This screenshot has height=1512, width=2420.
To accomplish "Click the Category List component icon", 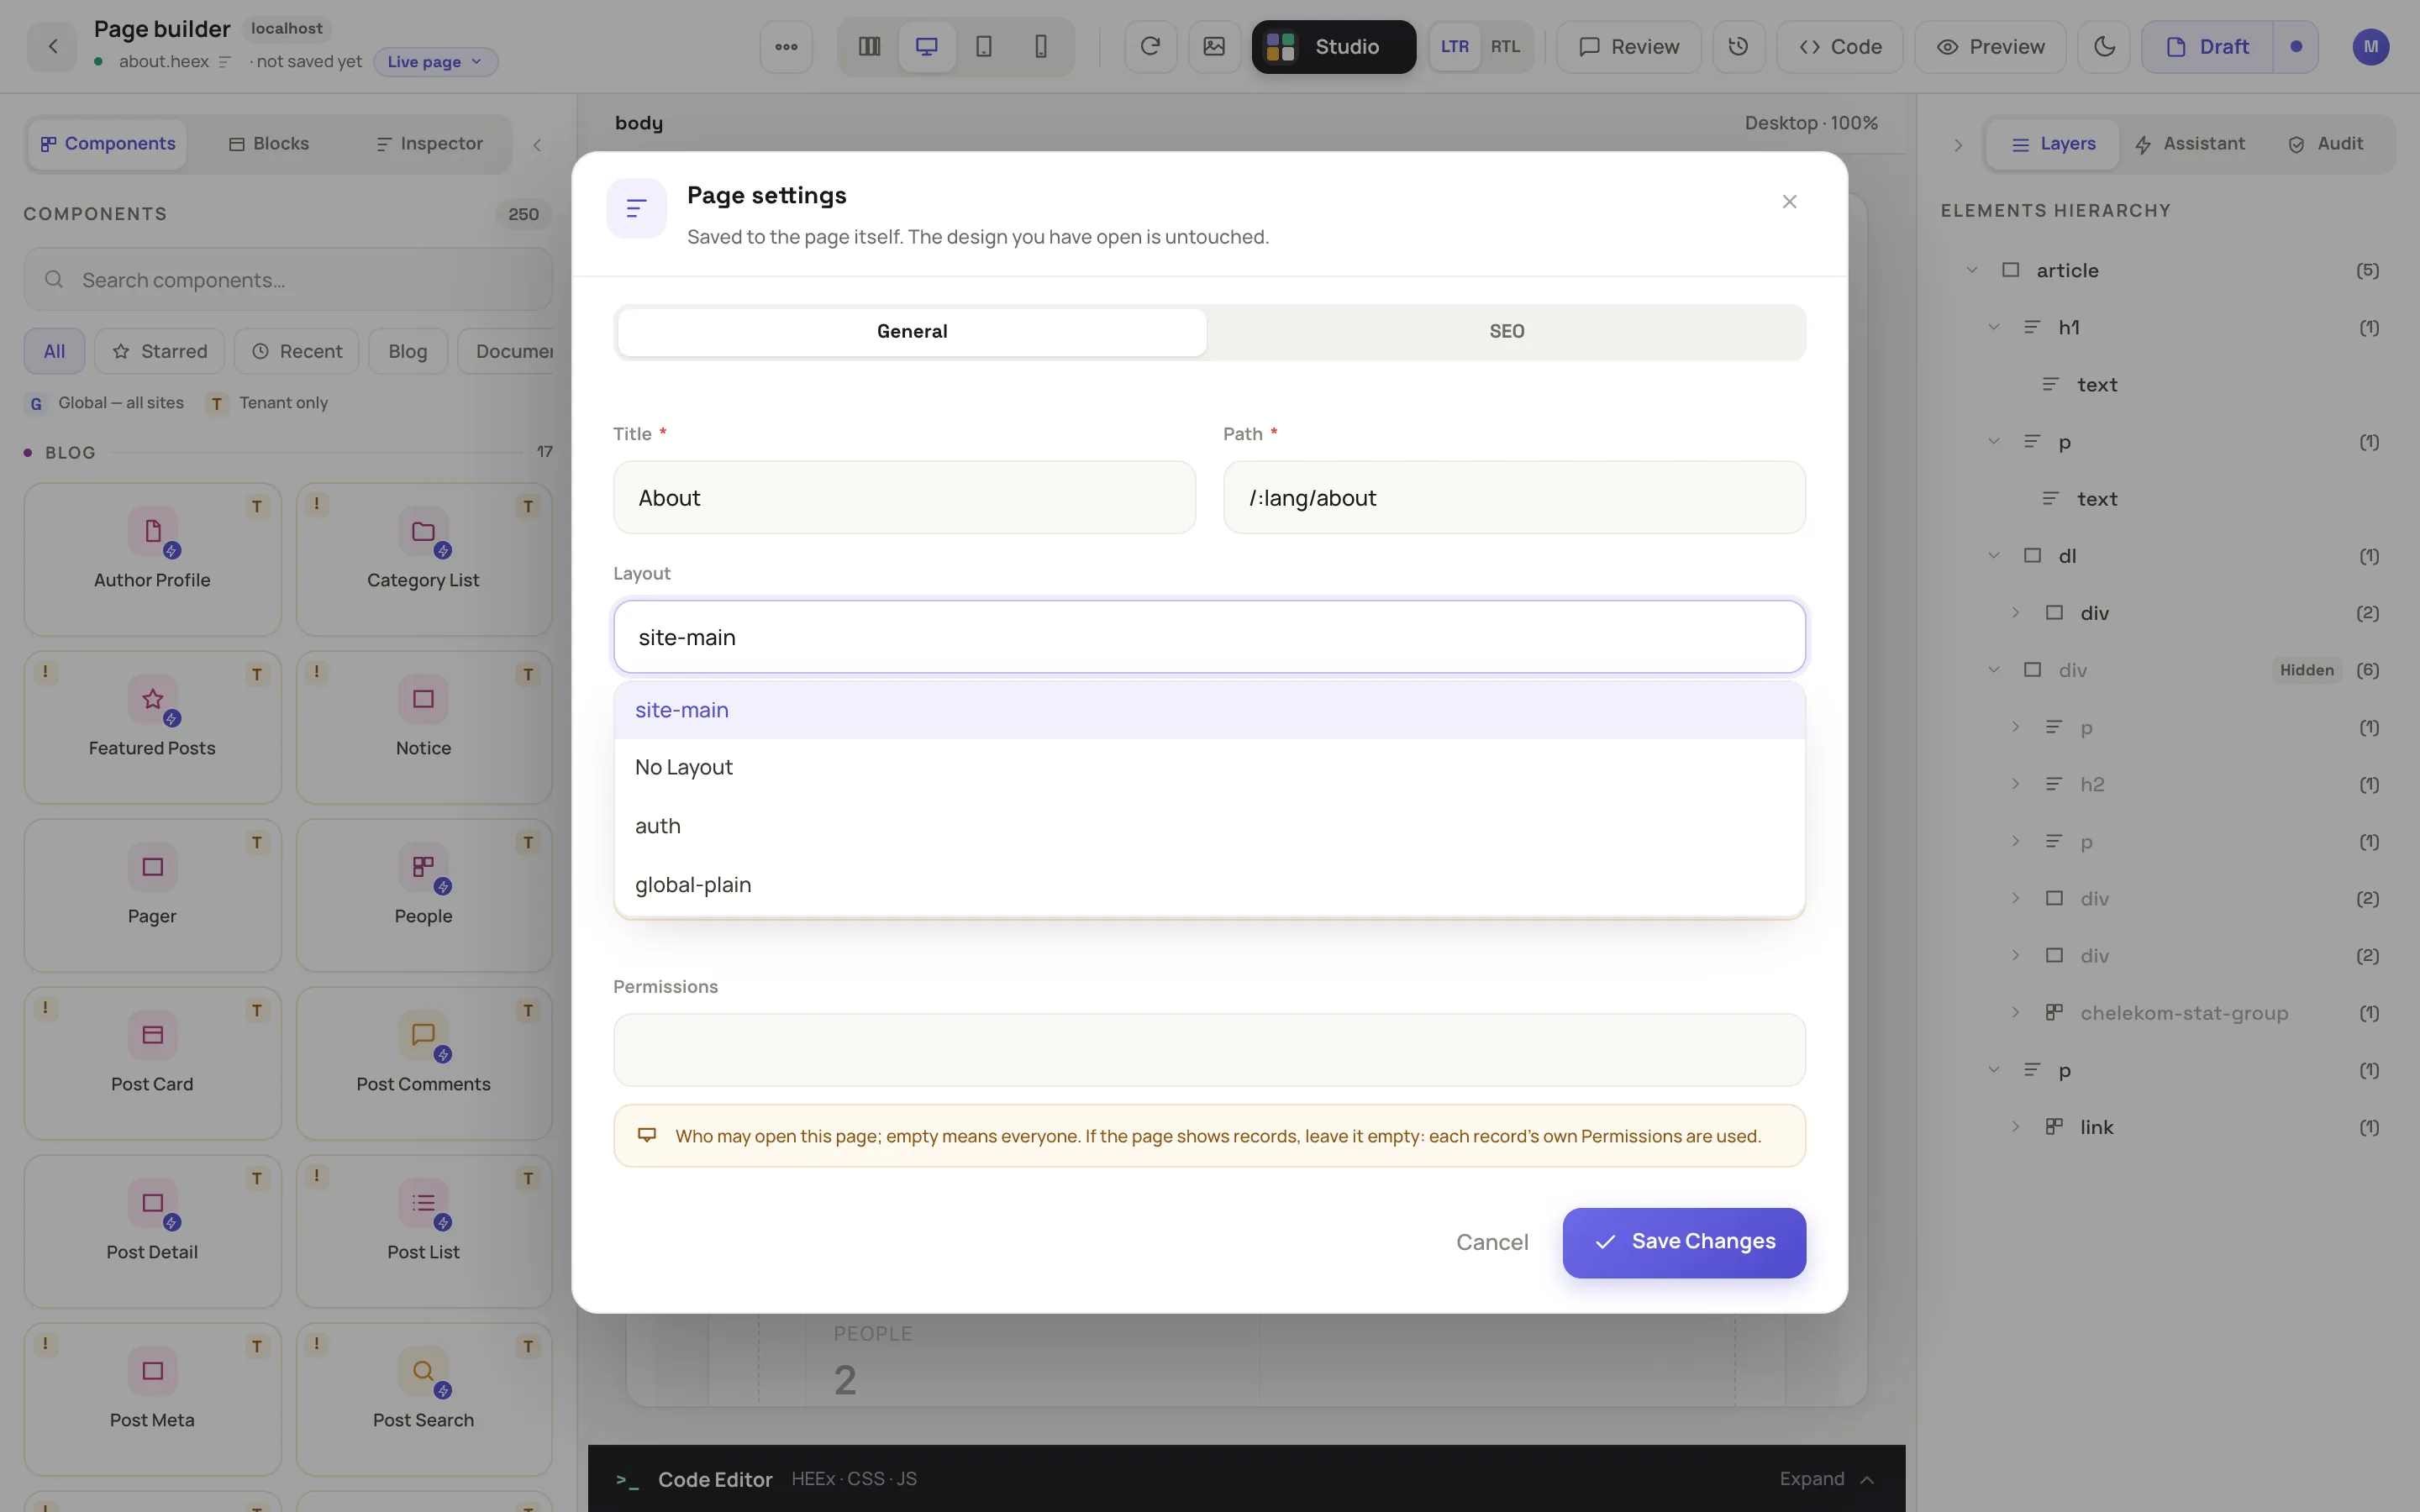I will 423,531.
